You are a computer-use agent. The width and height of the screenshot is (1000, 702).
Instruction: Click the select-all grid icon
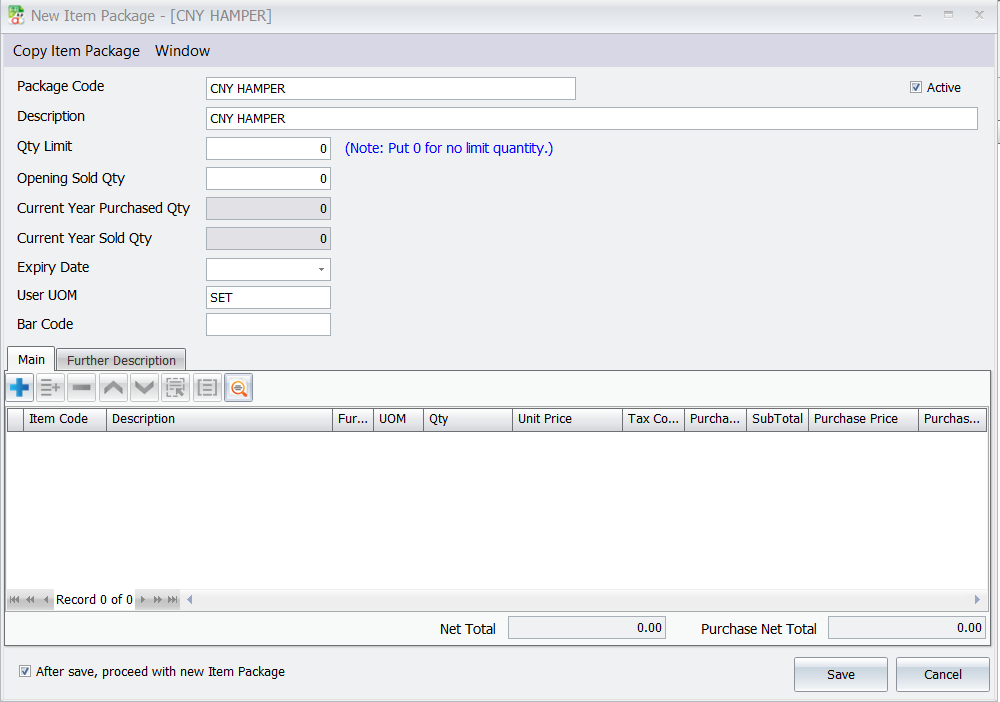176,387
